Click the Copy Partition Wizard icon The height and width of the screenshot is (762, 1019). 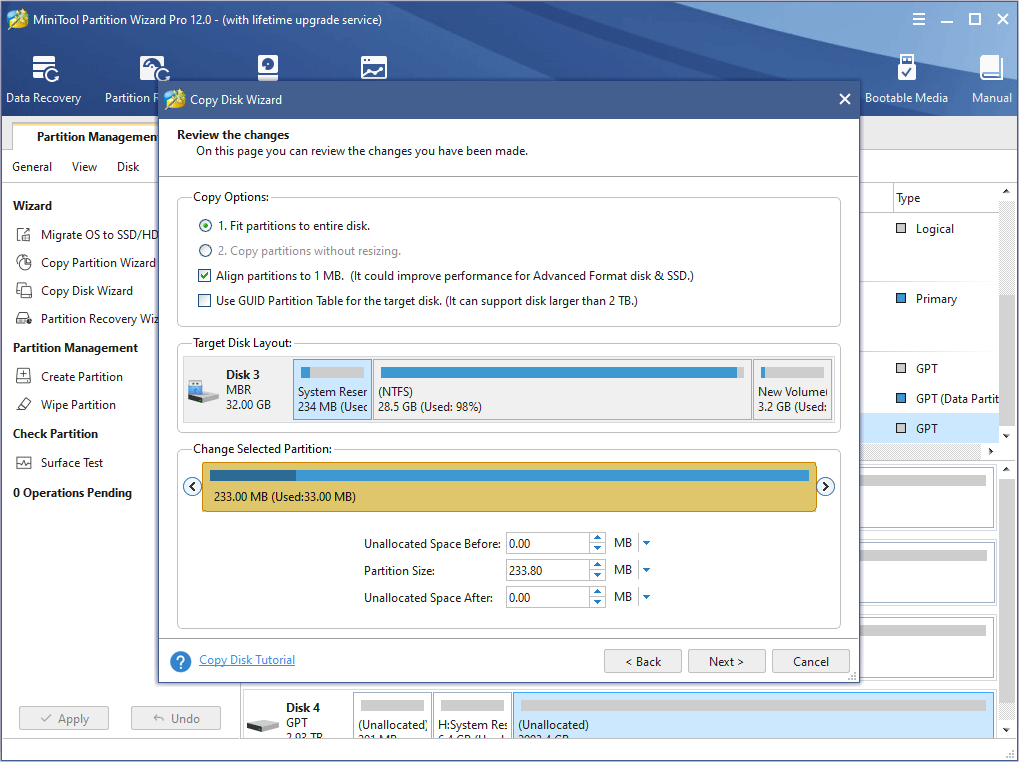[x=23, y=262]
